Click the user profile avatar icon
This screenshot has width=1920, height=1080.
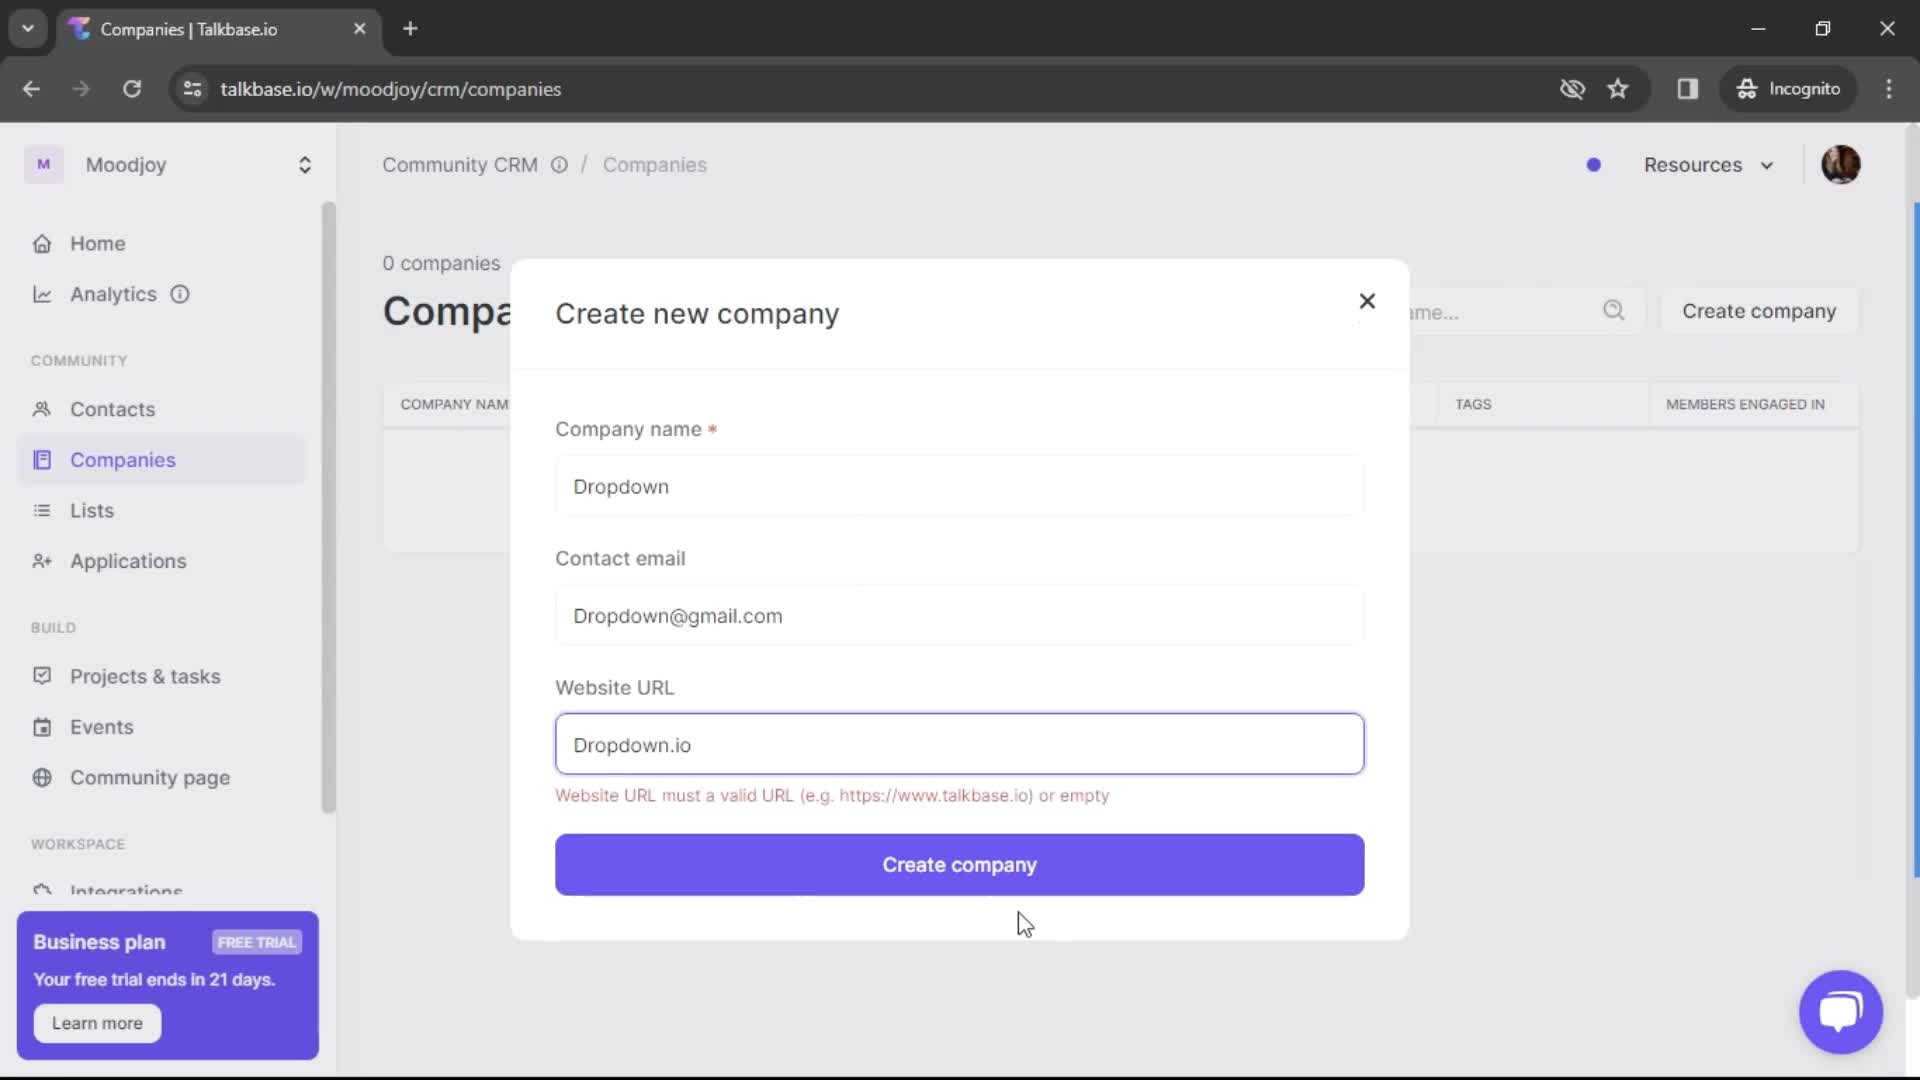point(1841,165)
